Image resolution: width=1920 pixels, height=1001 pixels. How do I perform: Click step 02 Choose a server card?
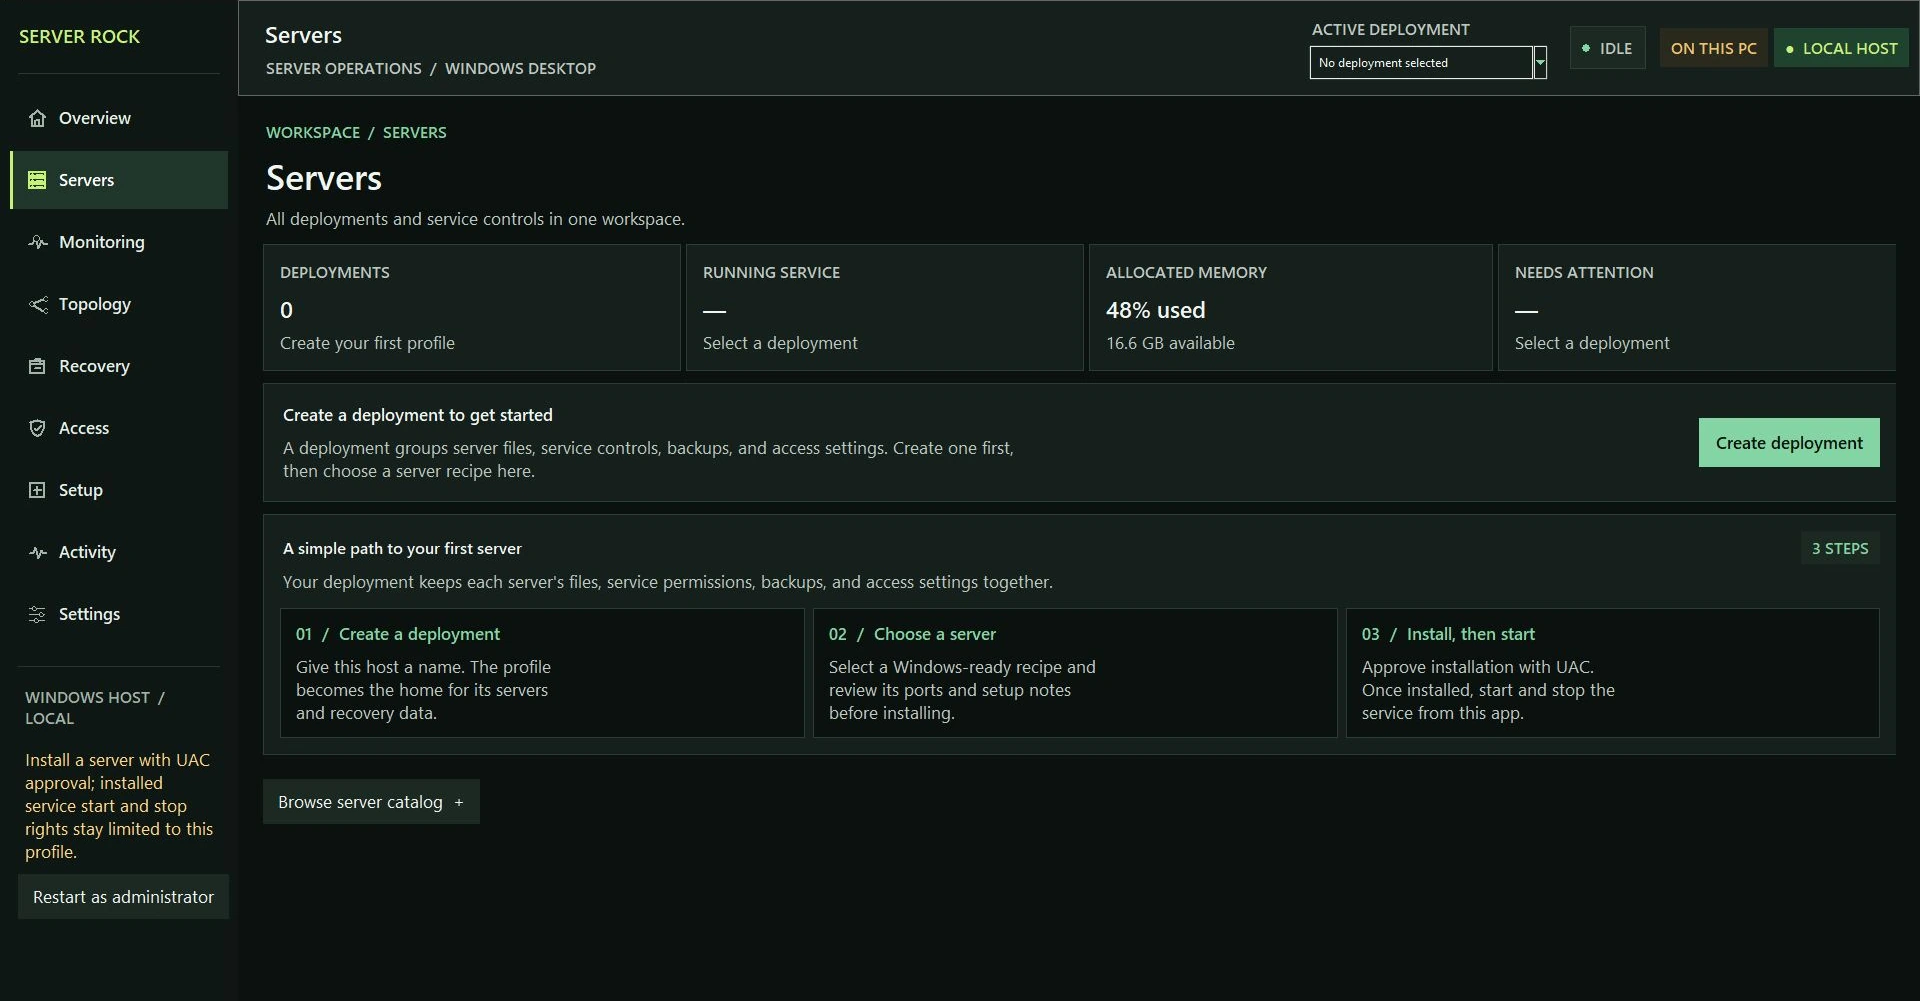point(1075,673)
